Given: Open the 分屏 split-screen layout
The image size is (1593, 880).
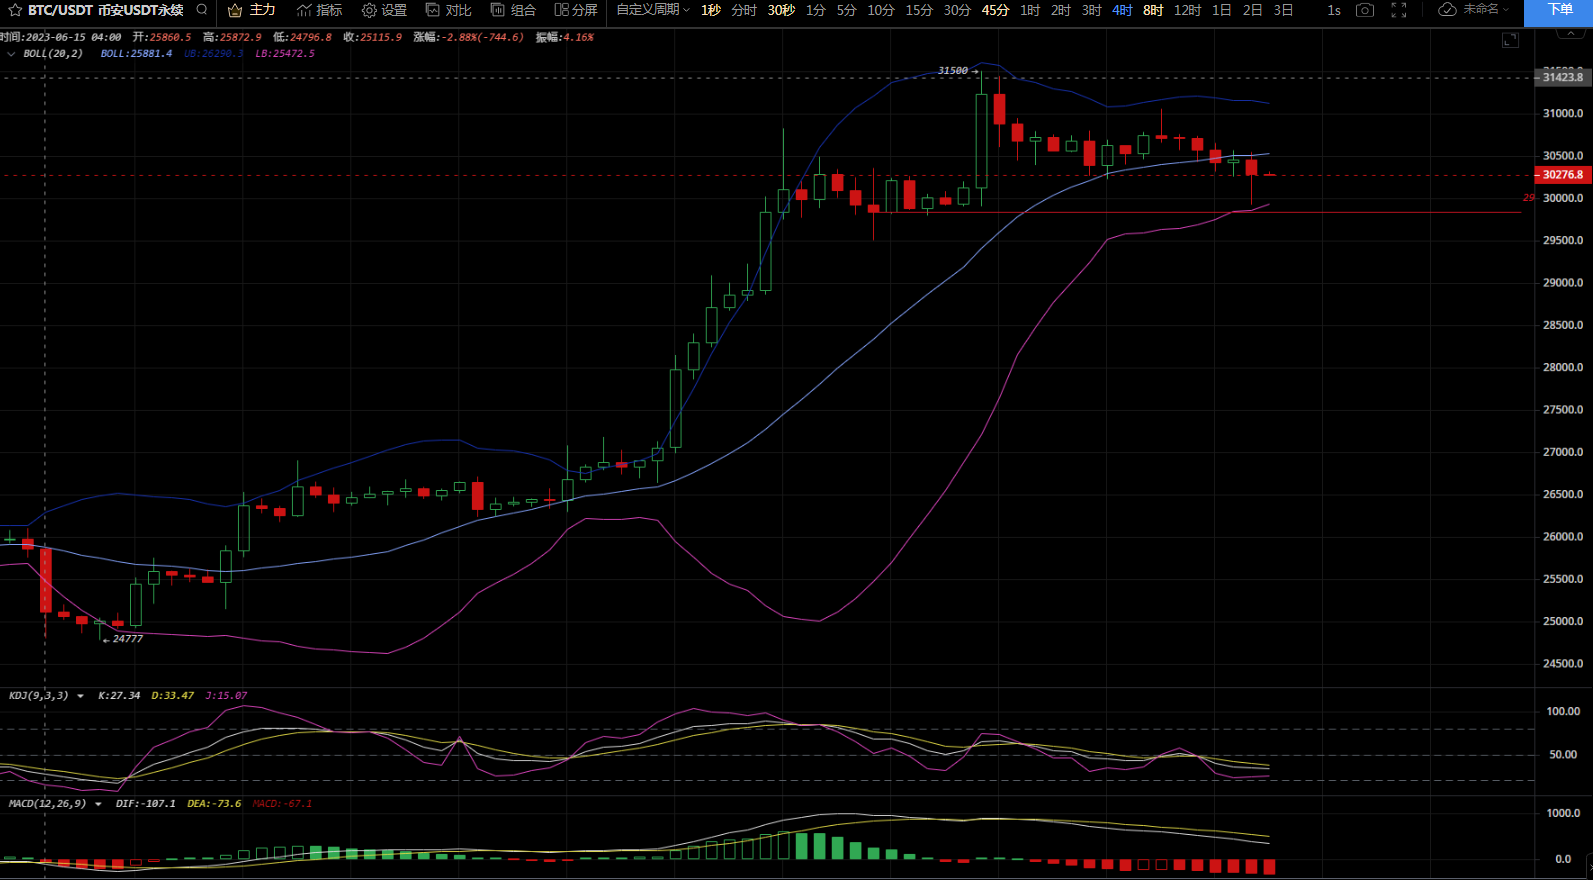Looking at the screenshot, I should point(576,10).
